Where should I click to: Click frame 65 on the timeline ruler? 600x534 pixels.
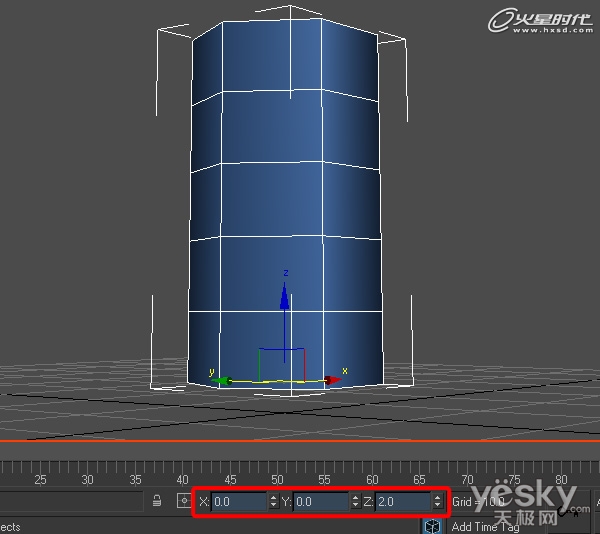pyautogui.click(x=419, y=479)
